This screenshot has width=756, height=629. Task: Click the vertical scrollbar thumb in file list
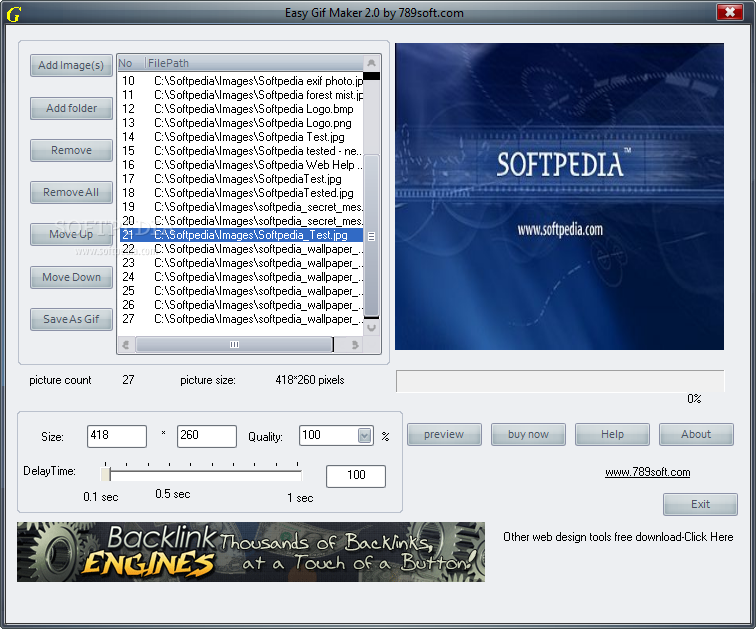click(x=371, y=236)
